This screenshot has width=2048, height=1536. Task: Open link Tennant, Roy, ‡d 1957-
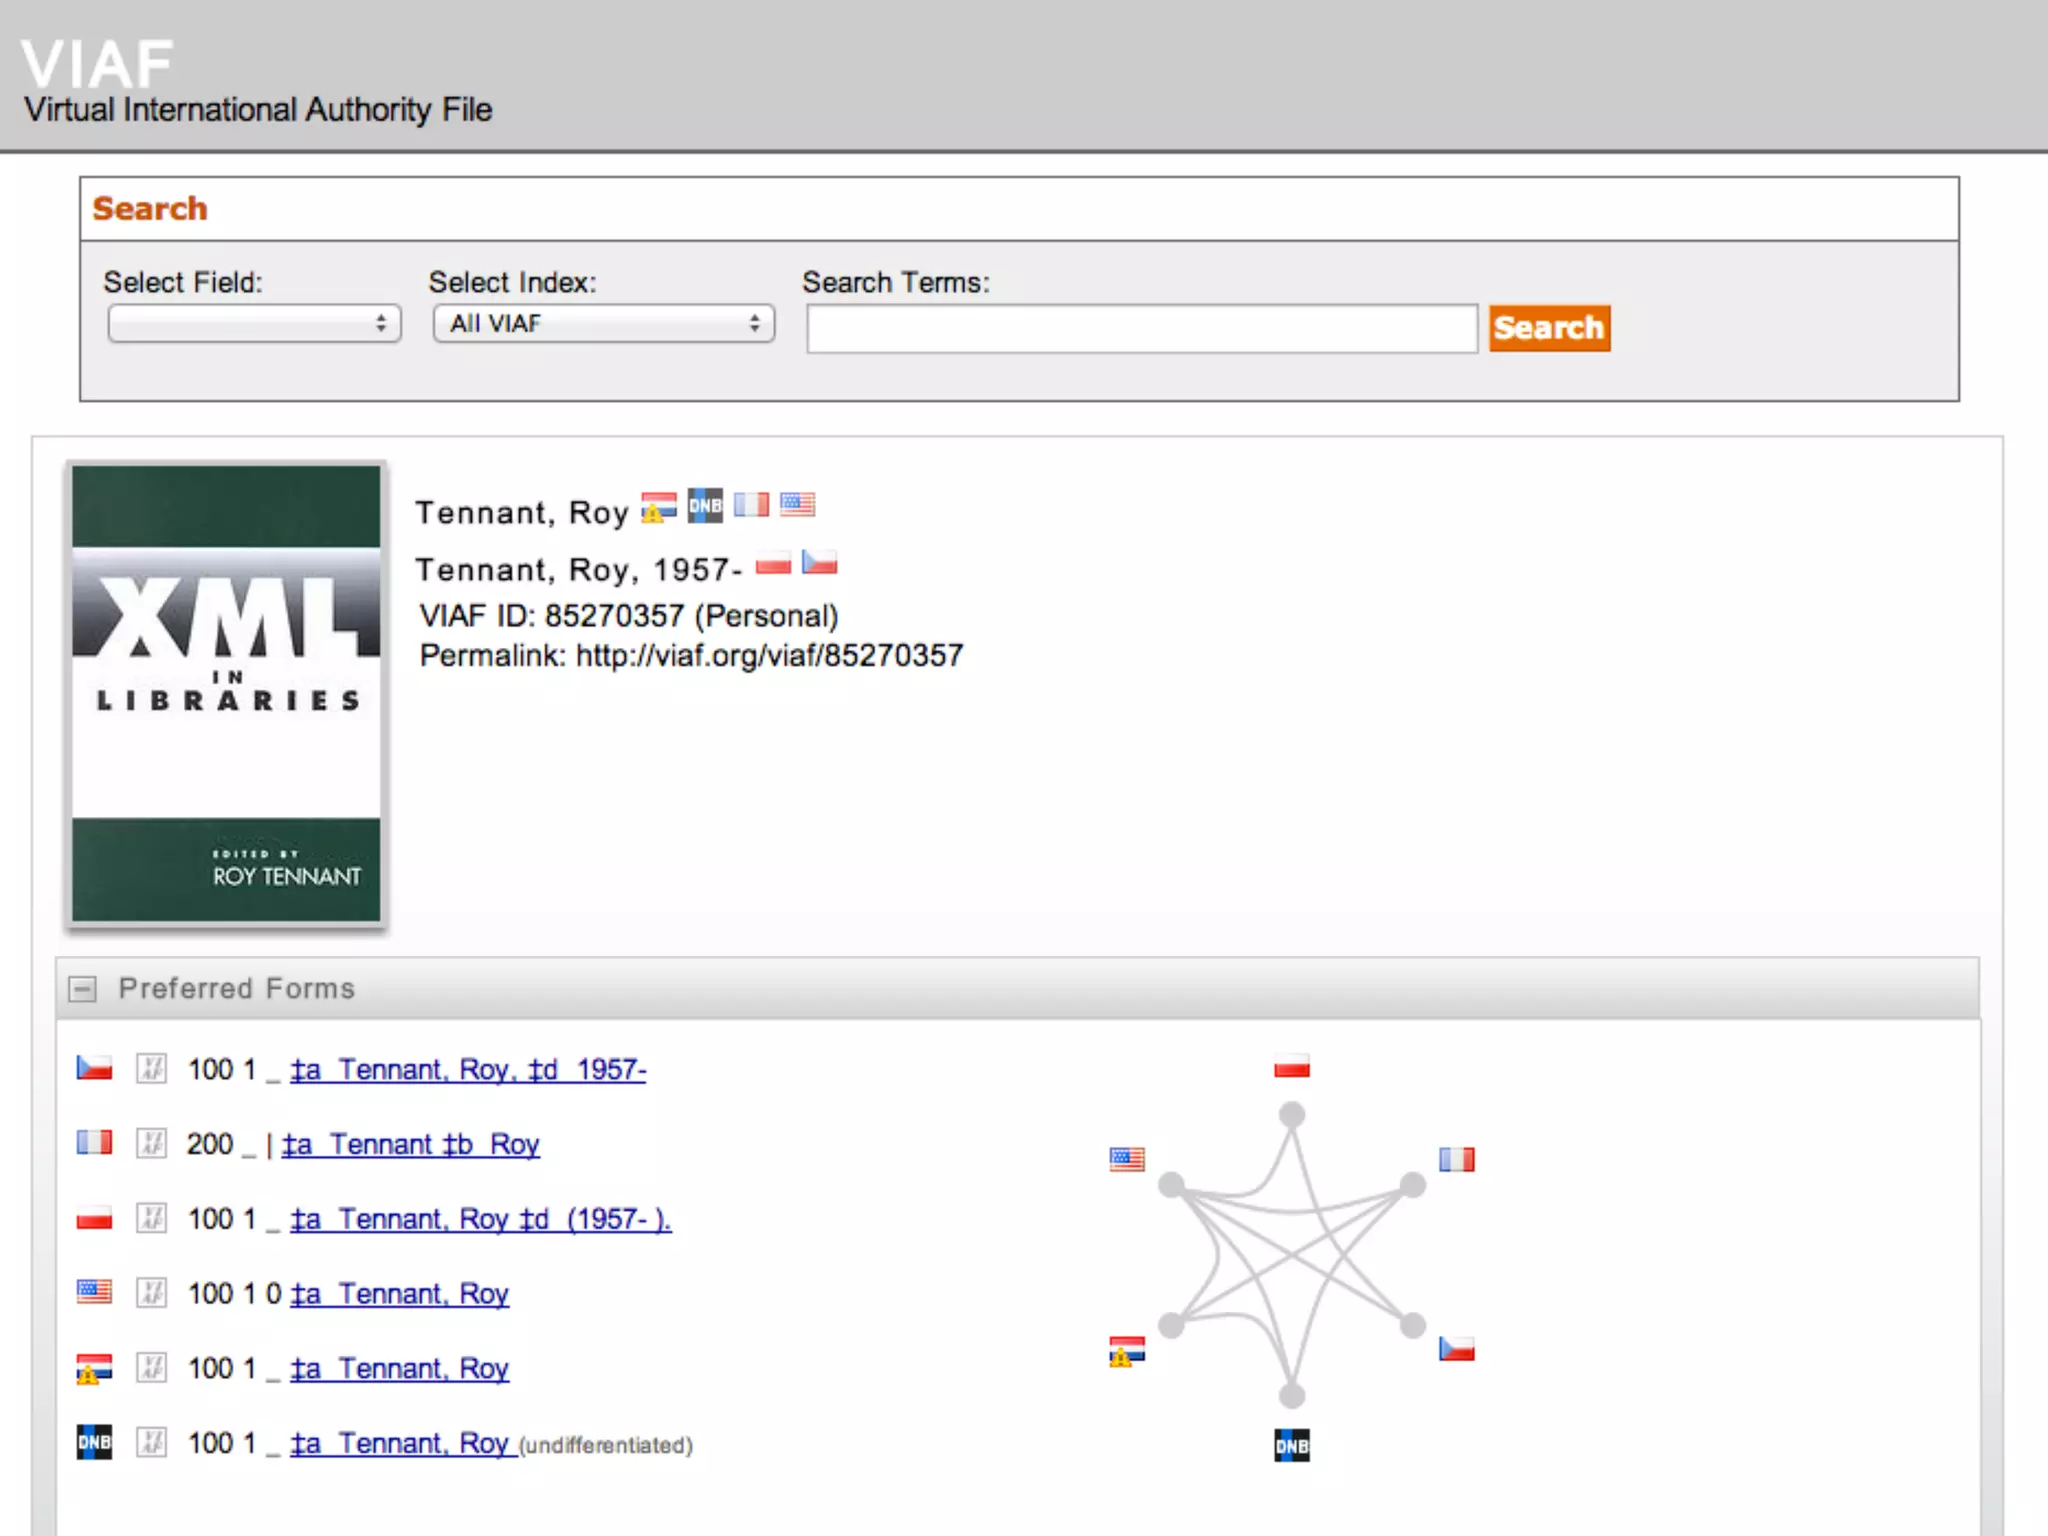[468, 1070]
